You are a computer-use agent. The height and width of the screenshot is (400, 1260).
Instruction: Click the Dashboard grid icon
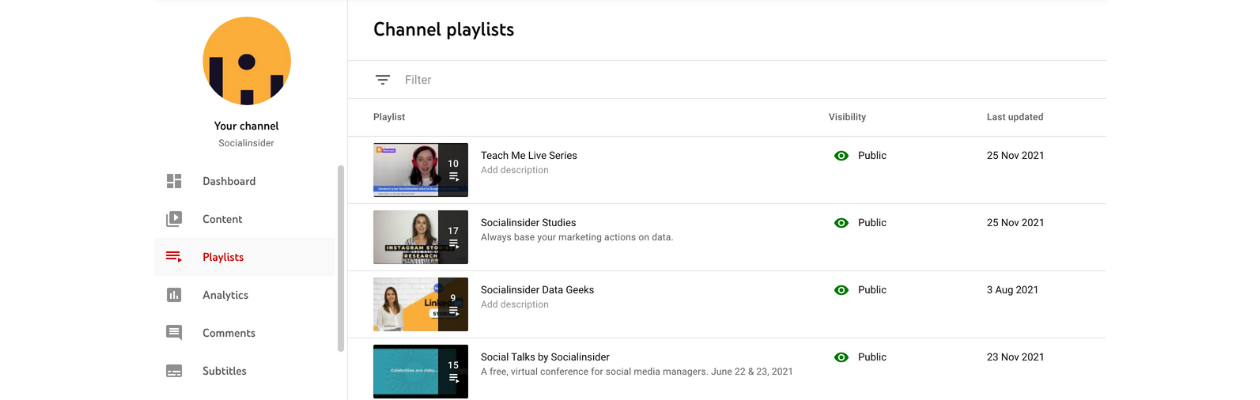click(174, 181)
